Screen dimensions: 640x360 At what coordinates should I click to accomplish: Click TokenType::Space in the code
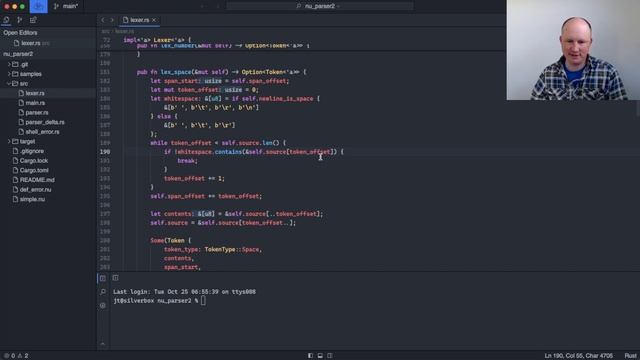232,249
